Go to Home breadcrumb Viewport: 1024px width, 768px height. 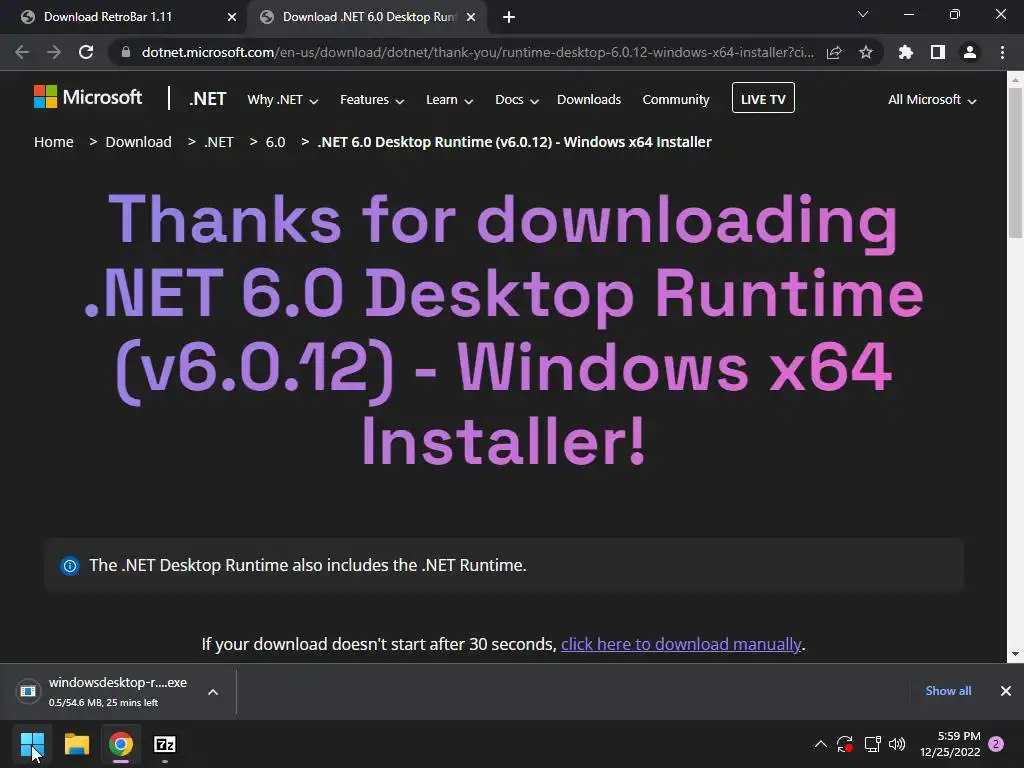pyautogui.click(x=54, y=142)
